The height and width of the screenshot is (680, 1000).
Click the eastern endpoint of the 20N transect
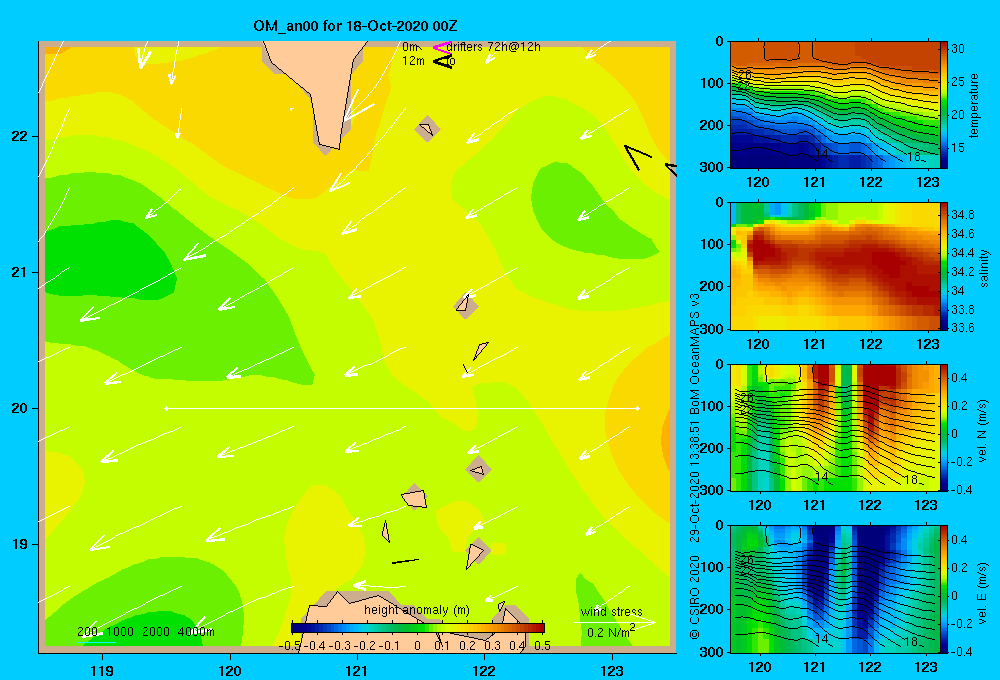[637, 408]
